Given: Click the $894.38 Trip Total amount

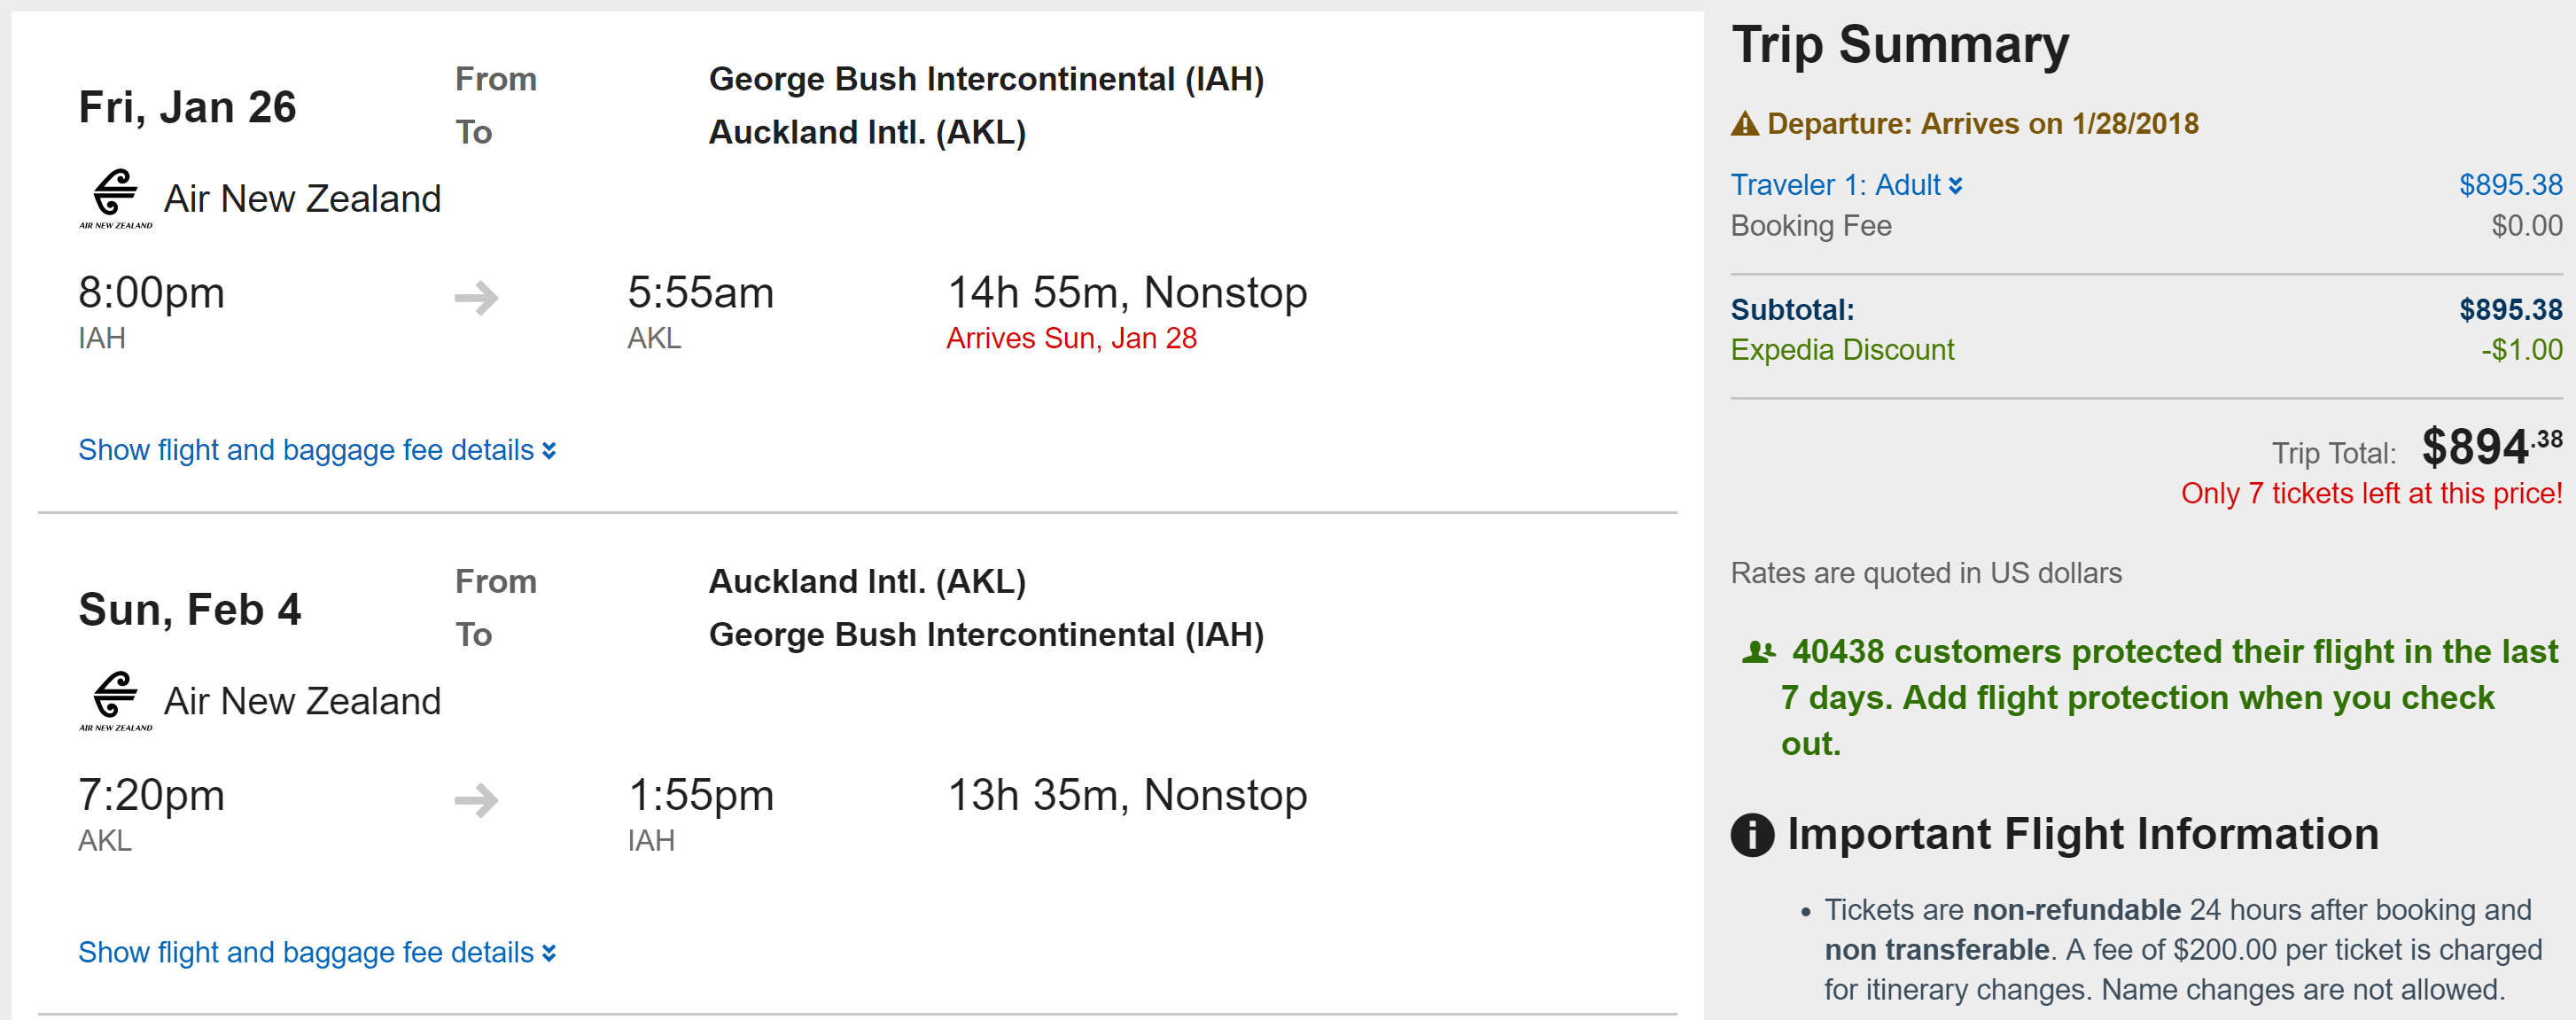Looking at the screenshot, I should coord(2491,447).
